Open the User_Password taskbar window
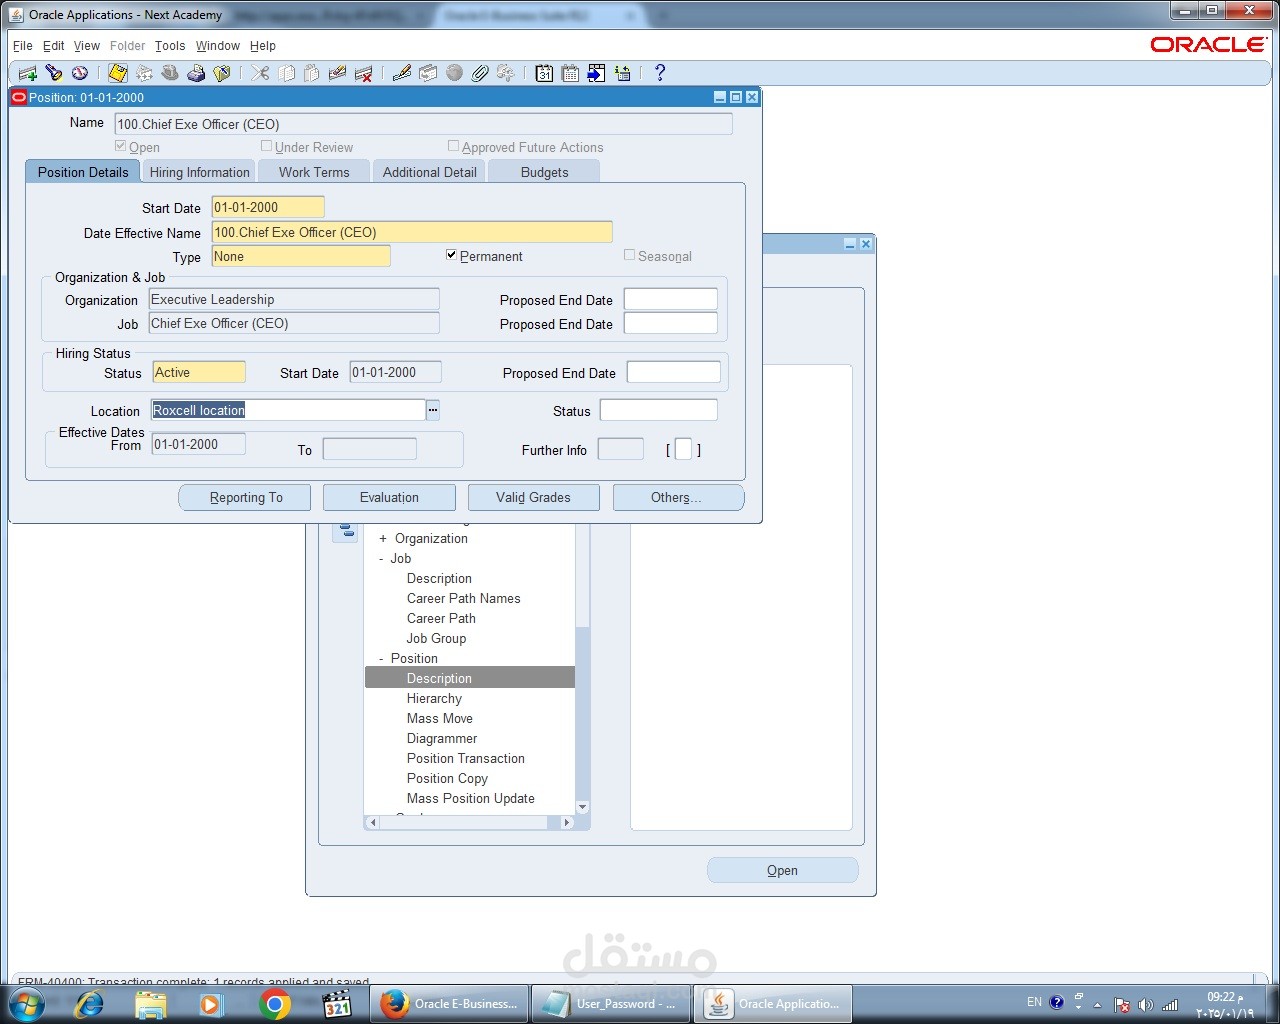The height and width of the screenshot is (1024, 1280). 612,1003
